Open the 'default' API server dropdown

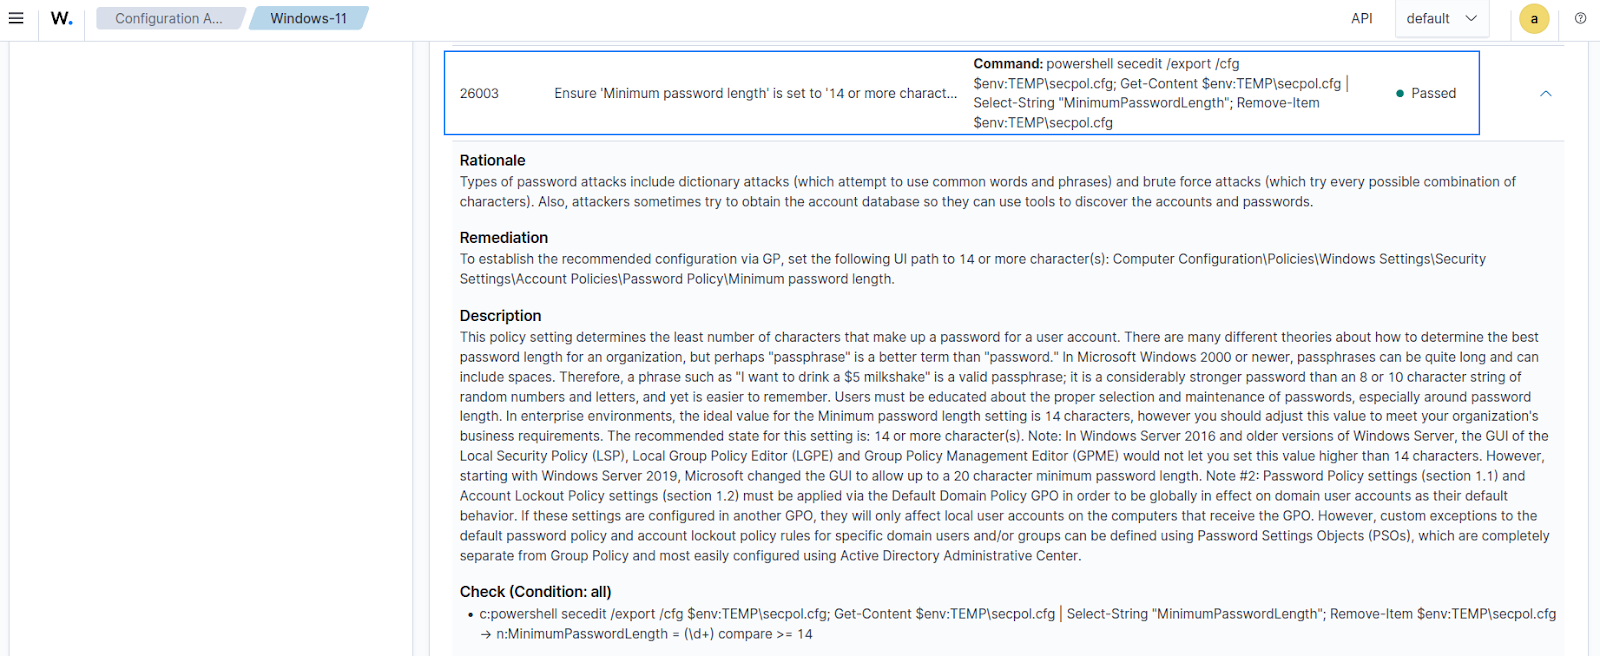click(x=1442, y=17)
